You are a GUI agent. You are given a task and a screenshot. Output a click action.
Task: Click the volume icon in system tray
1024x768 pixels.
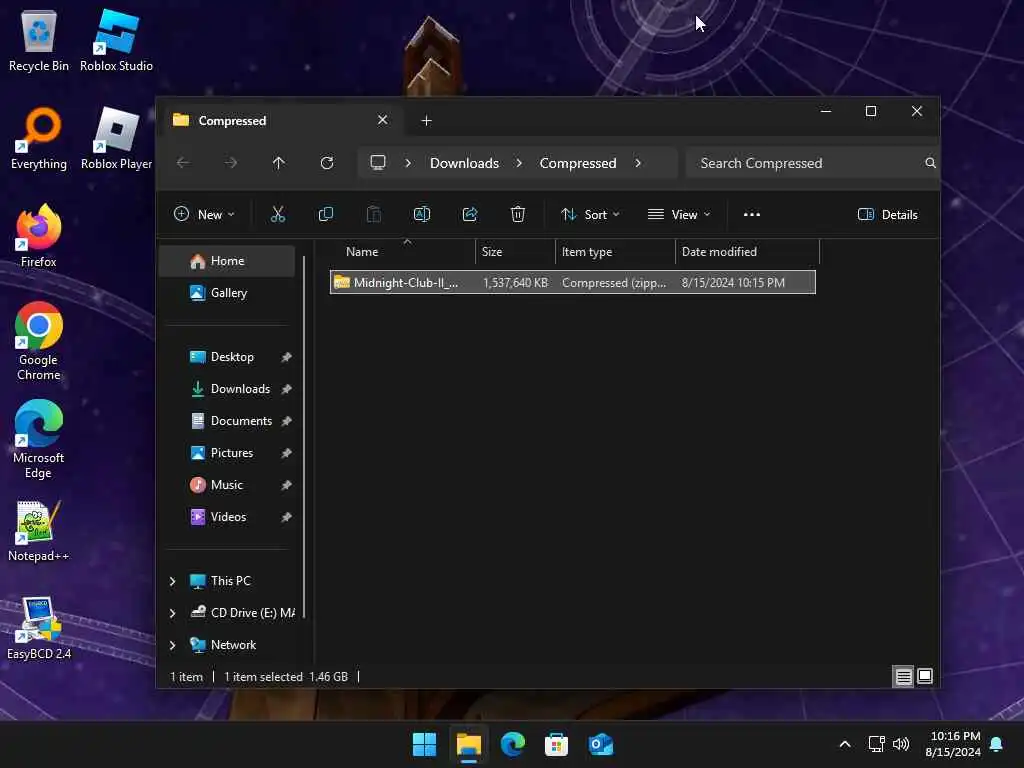901,744
